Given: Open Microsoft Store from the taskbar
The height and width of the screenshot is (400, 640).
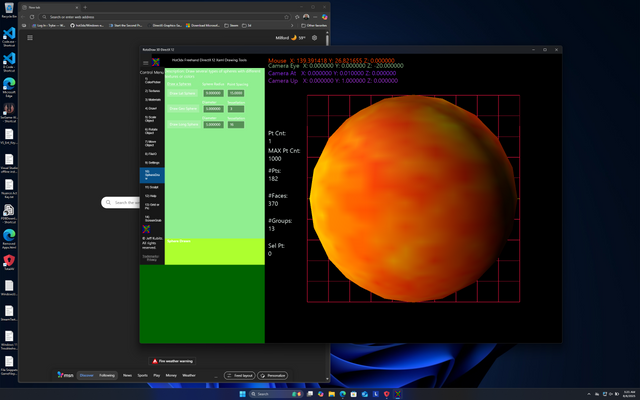Looking at the screenshot, I should click(x=354, y=394).
